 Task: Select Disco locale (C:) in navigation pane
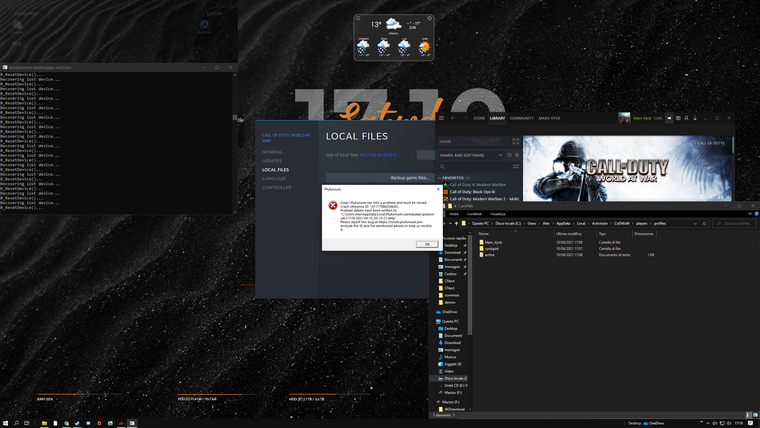click(x=453, y=378)
